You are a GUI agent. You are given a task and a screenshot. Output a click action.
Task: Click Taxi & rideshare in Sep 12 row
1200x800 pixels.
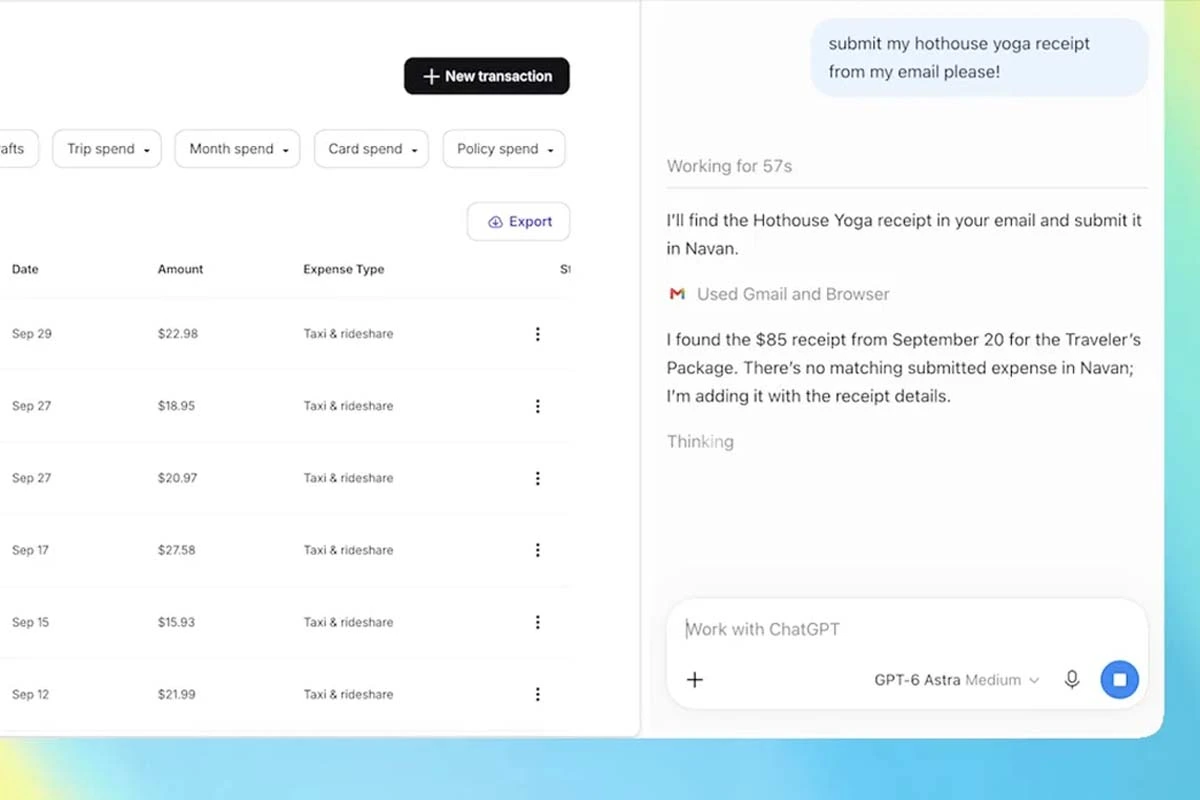[348, 694]
